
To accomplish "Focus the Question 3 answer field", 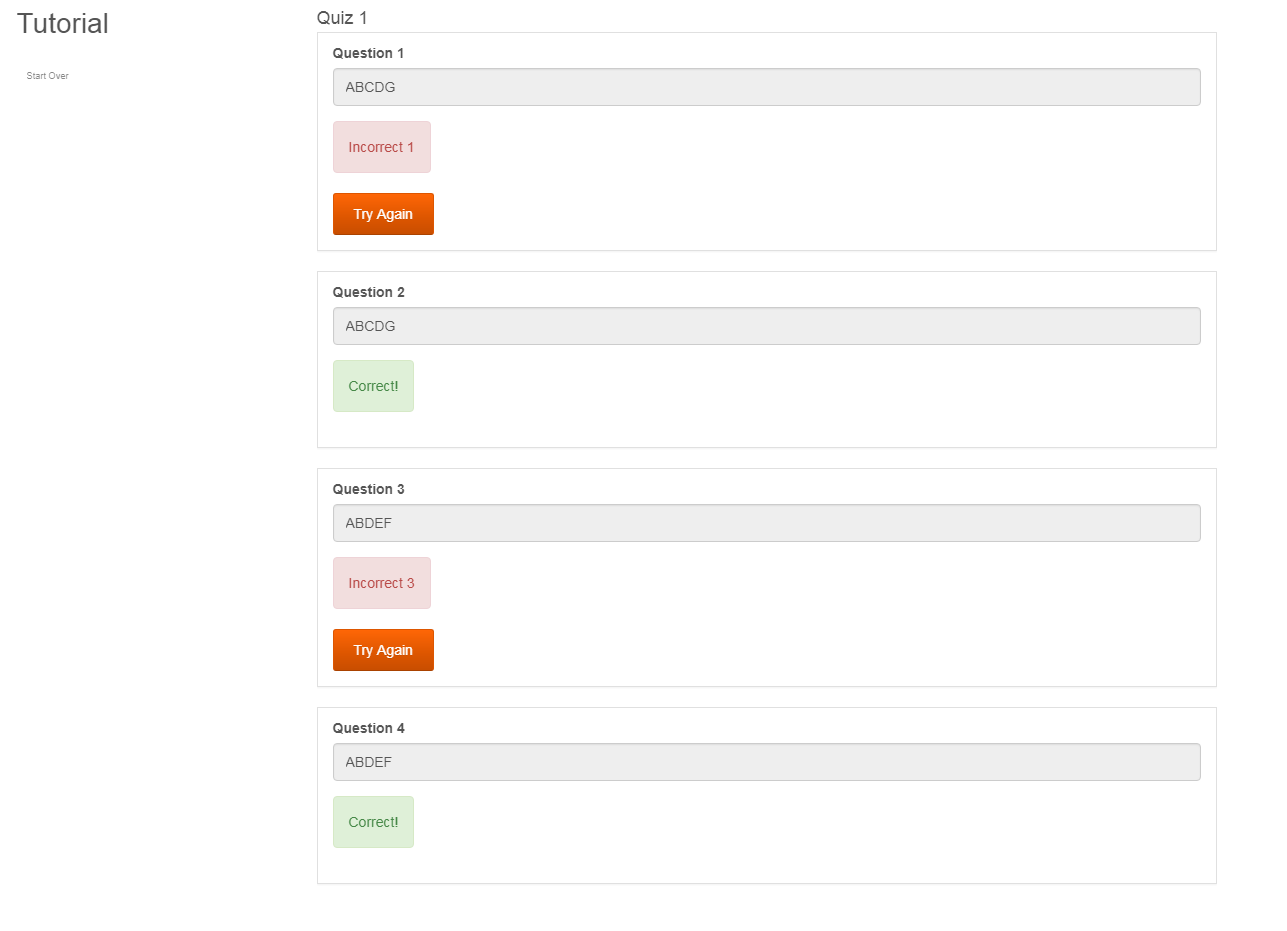I will click(x=766, y=523).
